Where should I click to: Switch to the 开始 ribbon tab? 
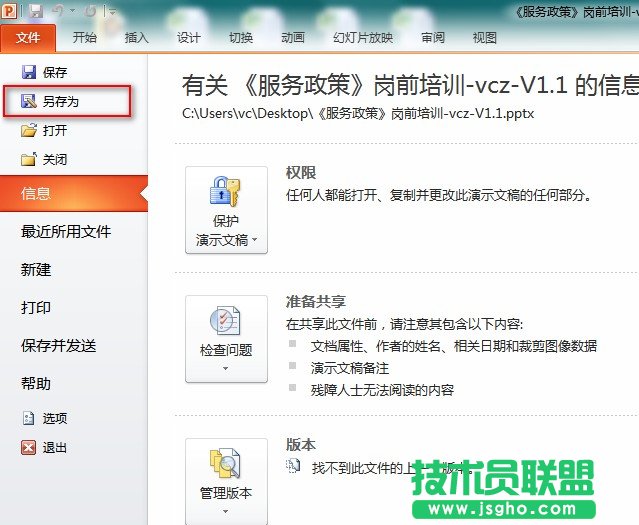85,38
